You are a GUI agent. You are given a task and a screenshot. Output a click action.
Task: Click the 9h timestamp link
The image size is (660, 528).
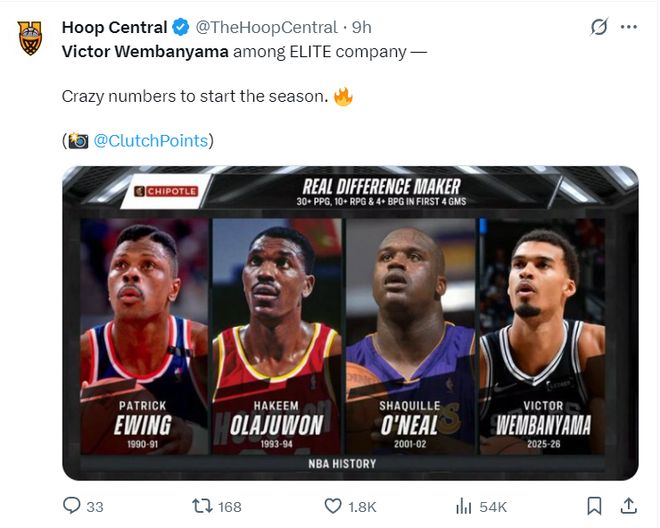tap(362, 27)
